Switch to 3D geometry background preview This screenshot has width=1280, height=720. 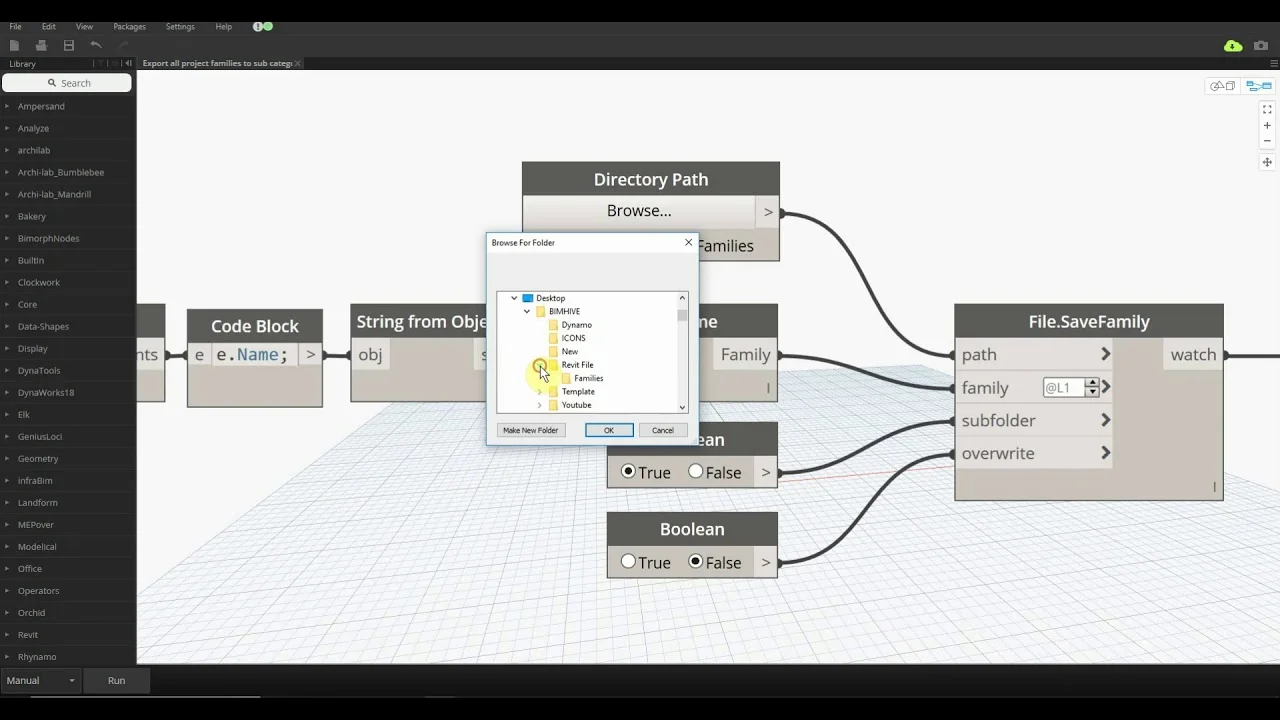point(1223,86)
